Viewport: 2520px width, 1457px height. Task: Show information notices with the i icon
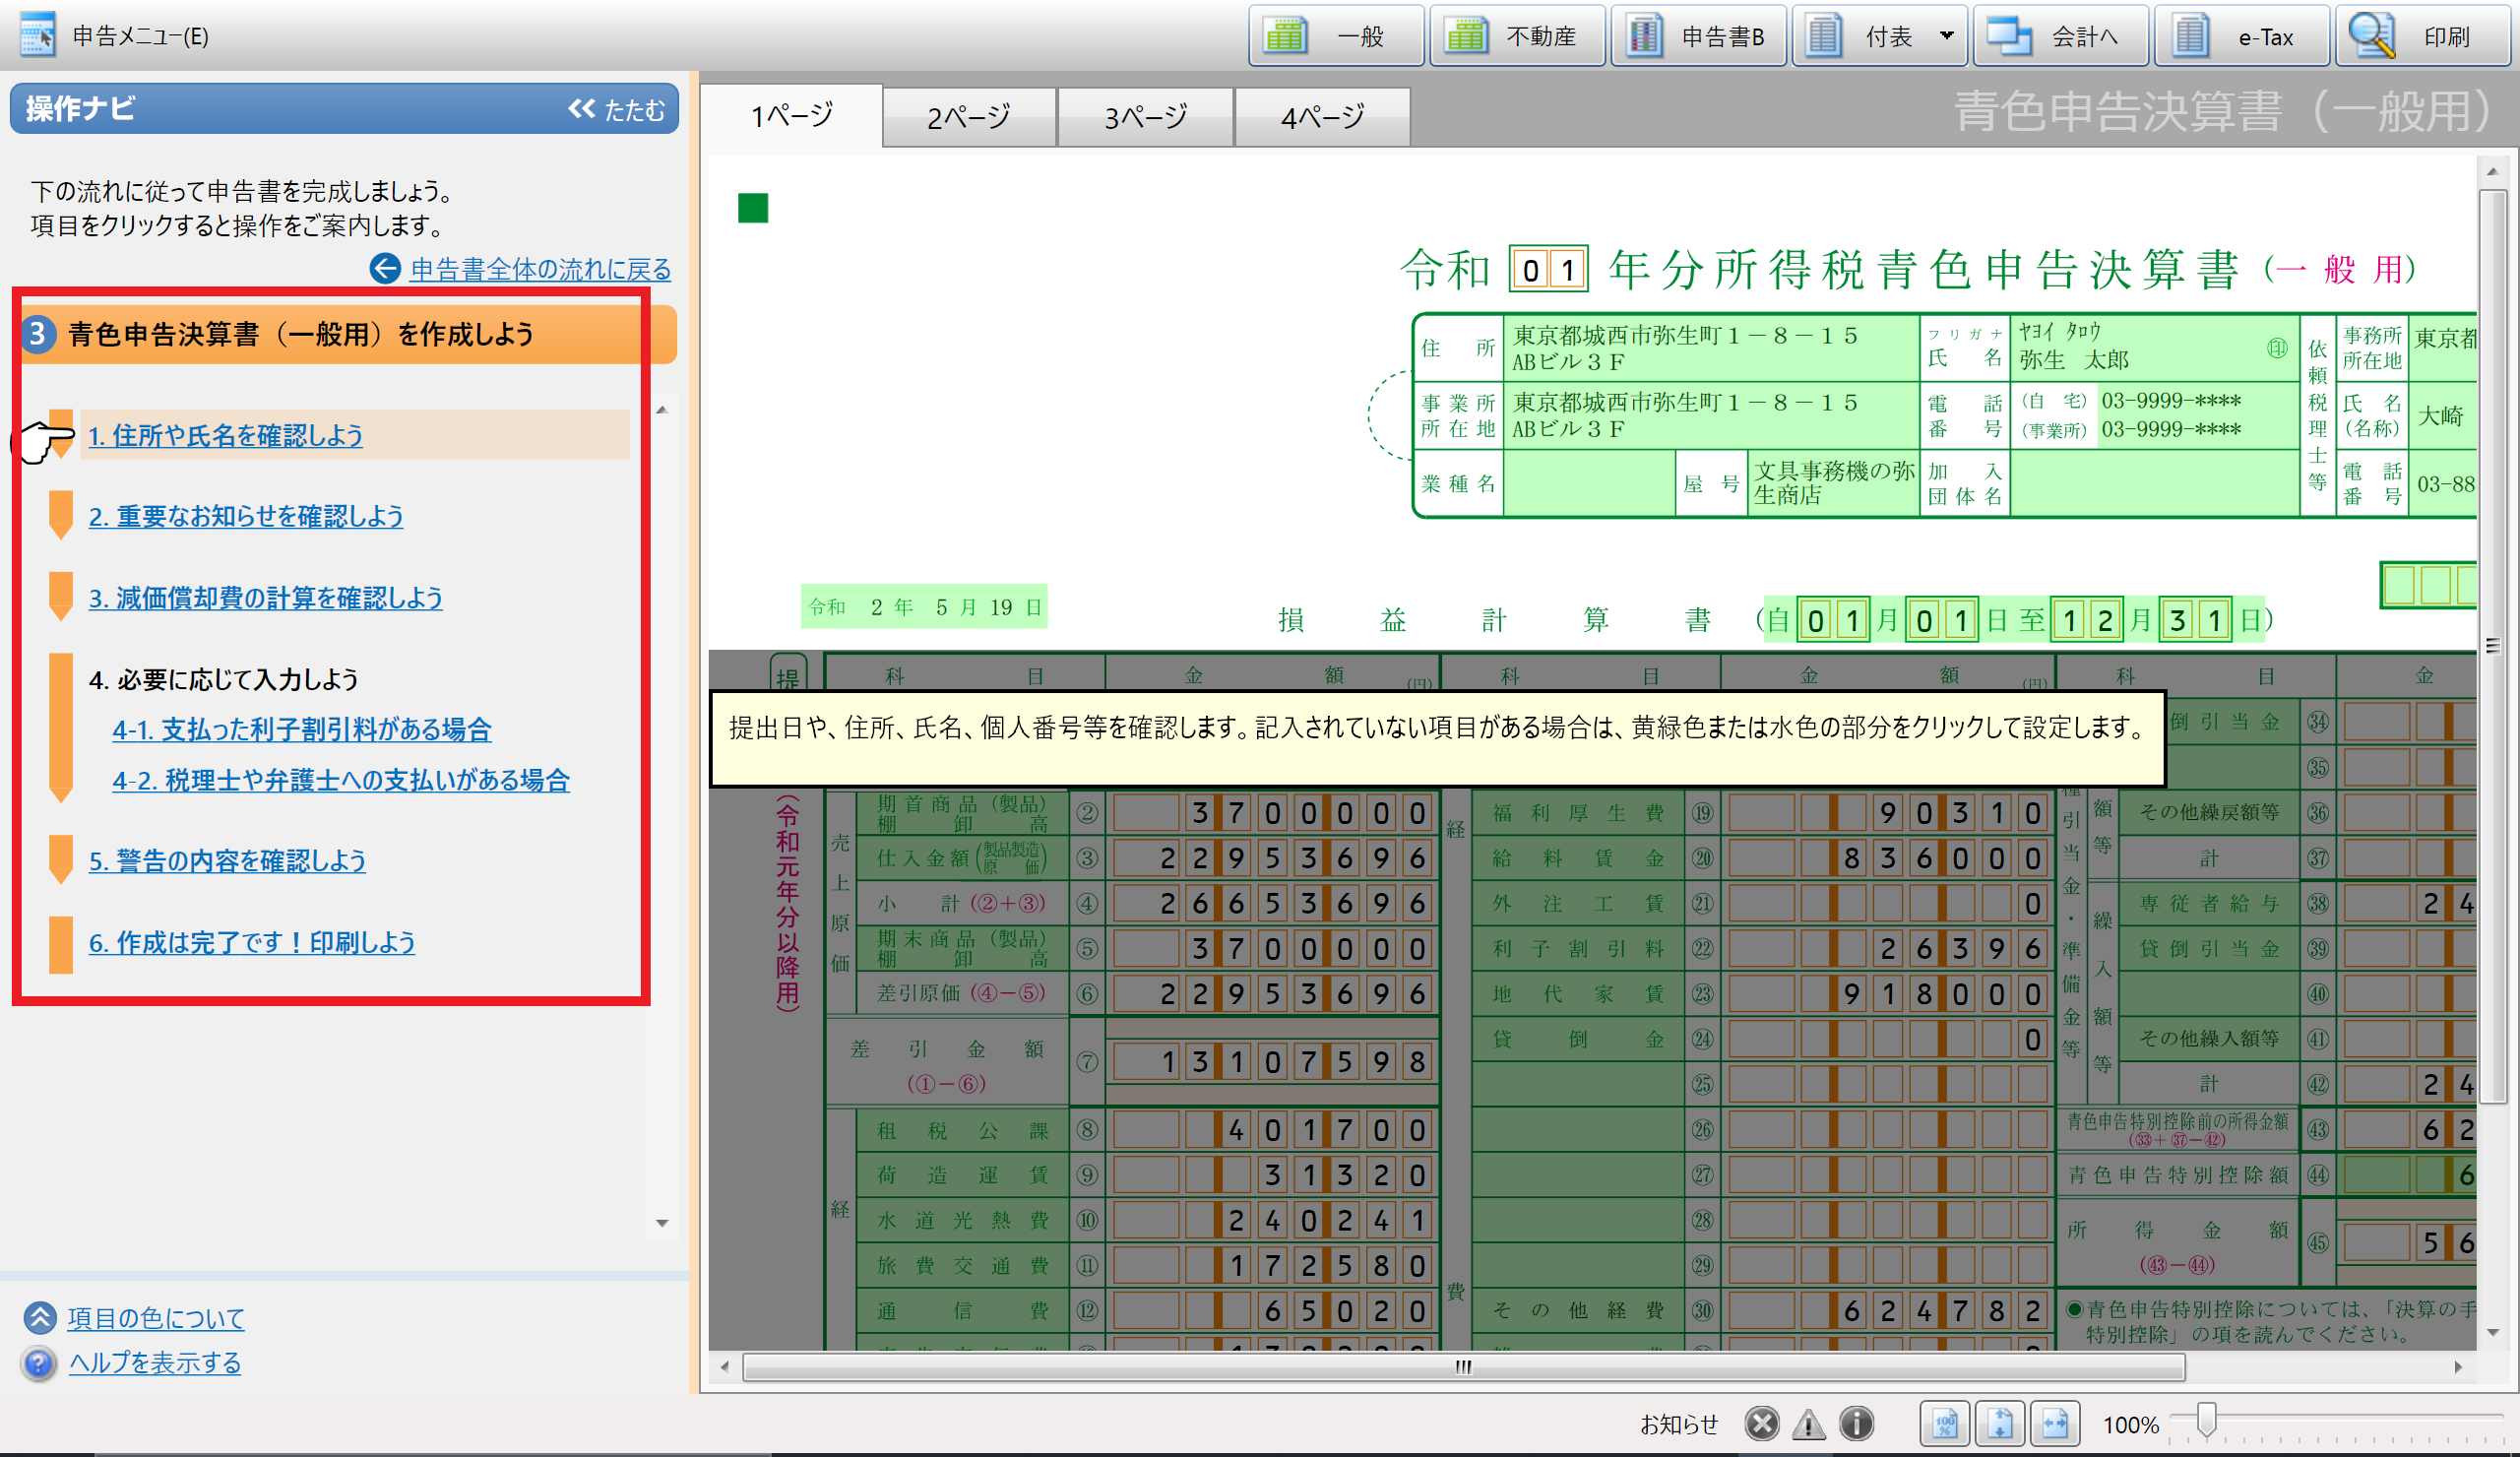[1856, 1423]
